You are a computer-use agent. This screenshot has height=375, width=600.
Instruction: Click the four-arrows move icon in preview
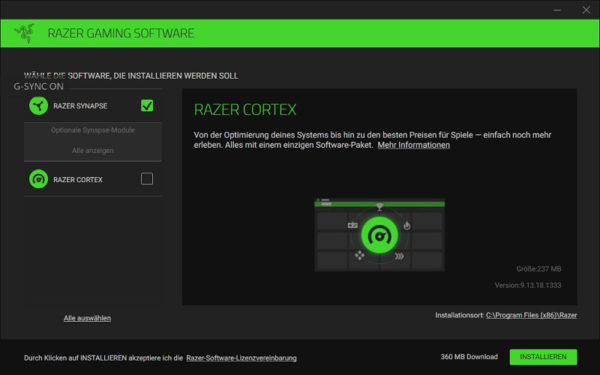tap(359, 255)
